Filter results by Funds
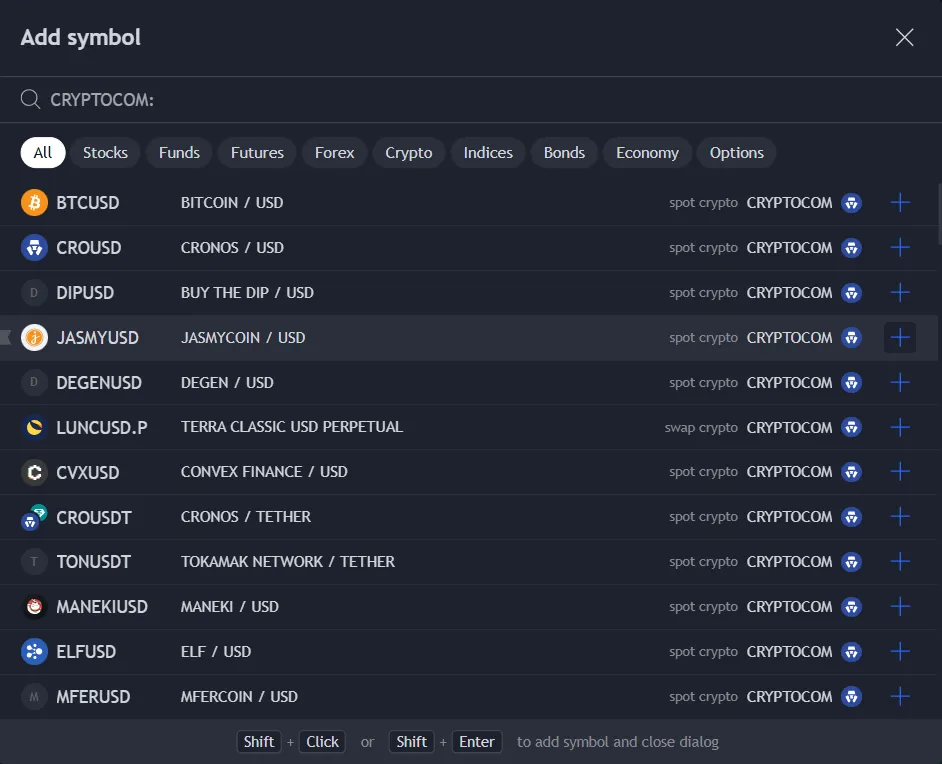This screenshot has height=764, width=942. point(179,153)
